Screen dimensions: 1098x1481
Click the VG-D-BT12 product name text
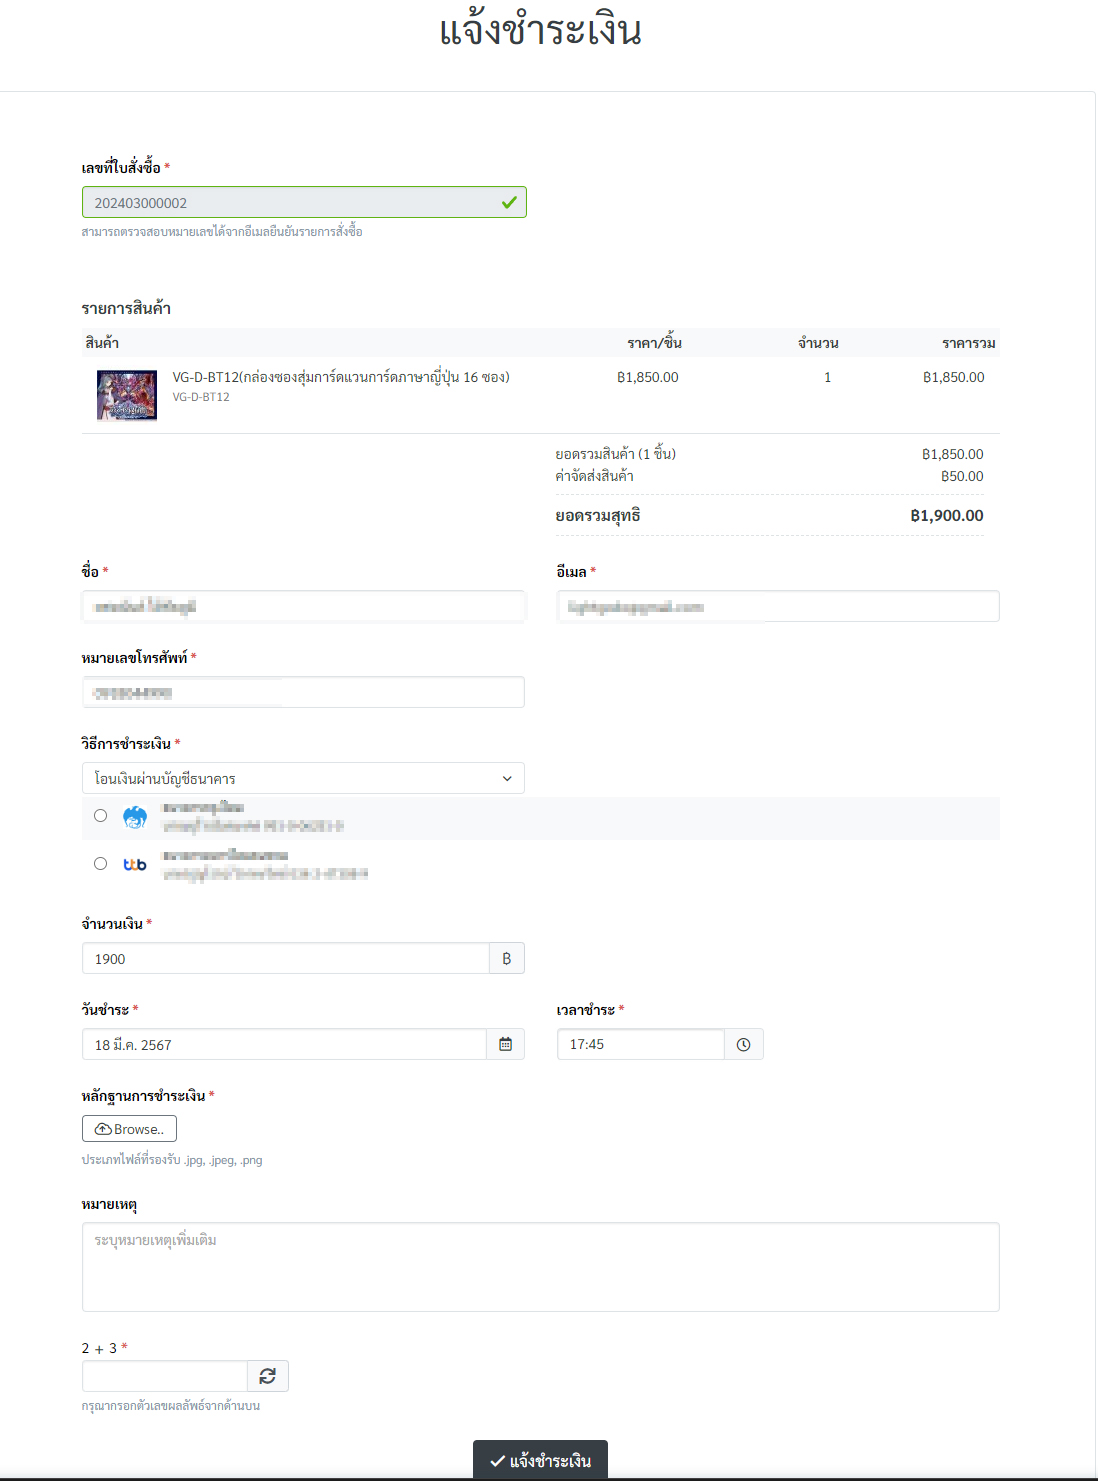pyautogui.click(x=341, y=377)
